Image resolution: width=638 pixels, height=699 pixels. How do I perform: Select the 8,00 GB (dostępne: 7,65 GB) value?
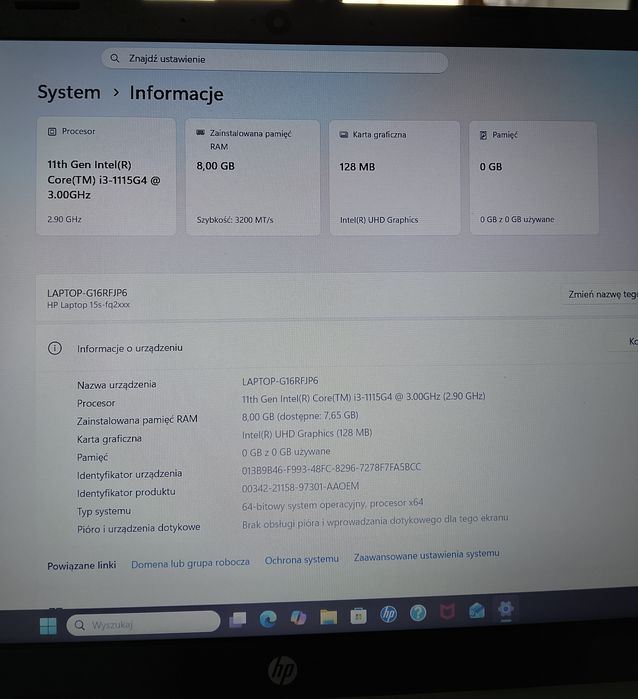tap(300, 416)
